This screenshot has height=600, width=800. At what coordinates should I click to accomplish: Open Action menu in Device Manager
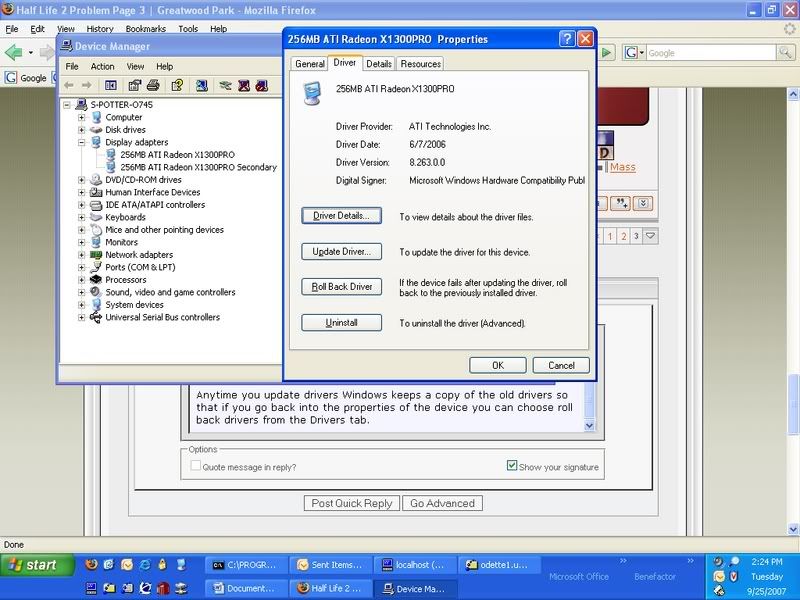(102, 66)
